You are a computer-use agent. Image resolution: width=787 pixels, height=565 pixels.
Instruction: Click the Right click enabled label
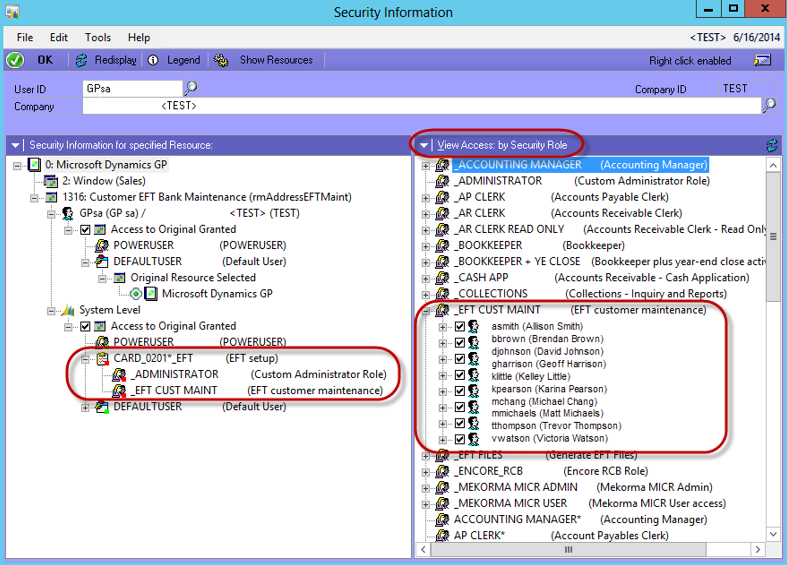690,61
